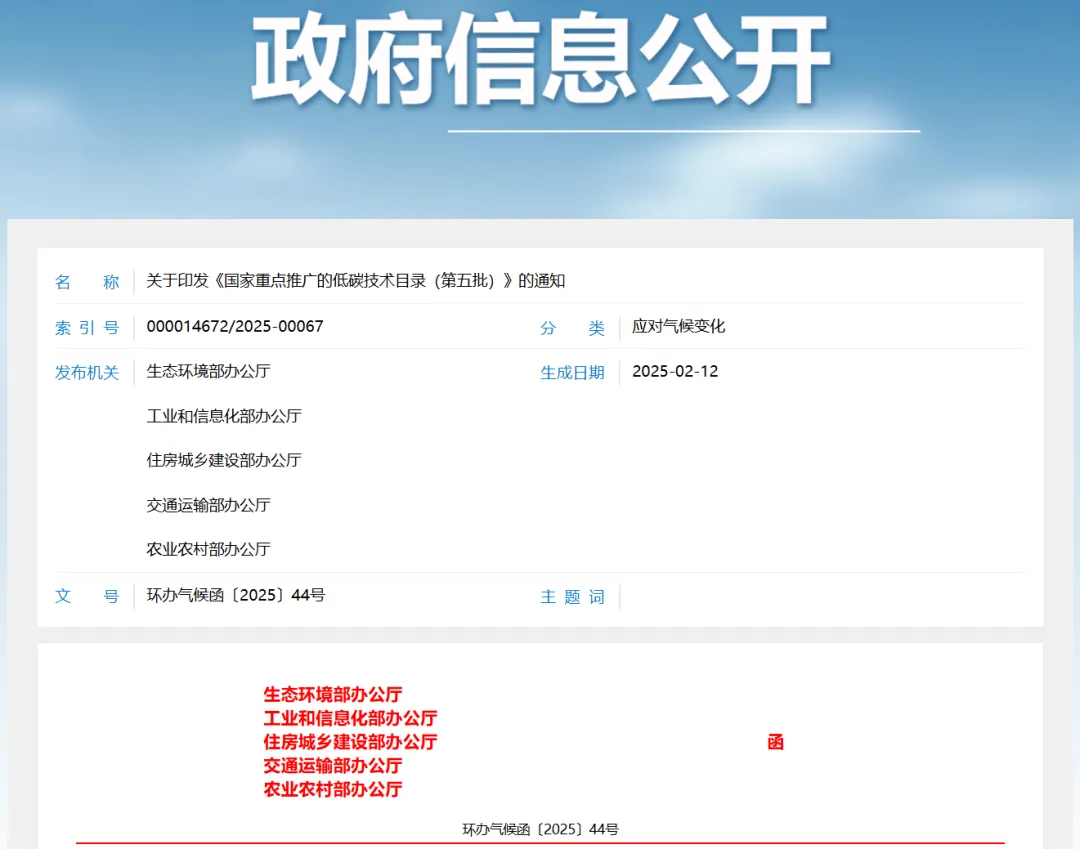Screen dimensions: 1080x849
Task: Click 工业和信息化部办公厅 in the metadata table
Action: coord(224,416)
